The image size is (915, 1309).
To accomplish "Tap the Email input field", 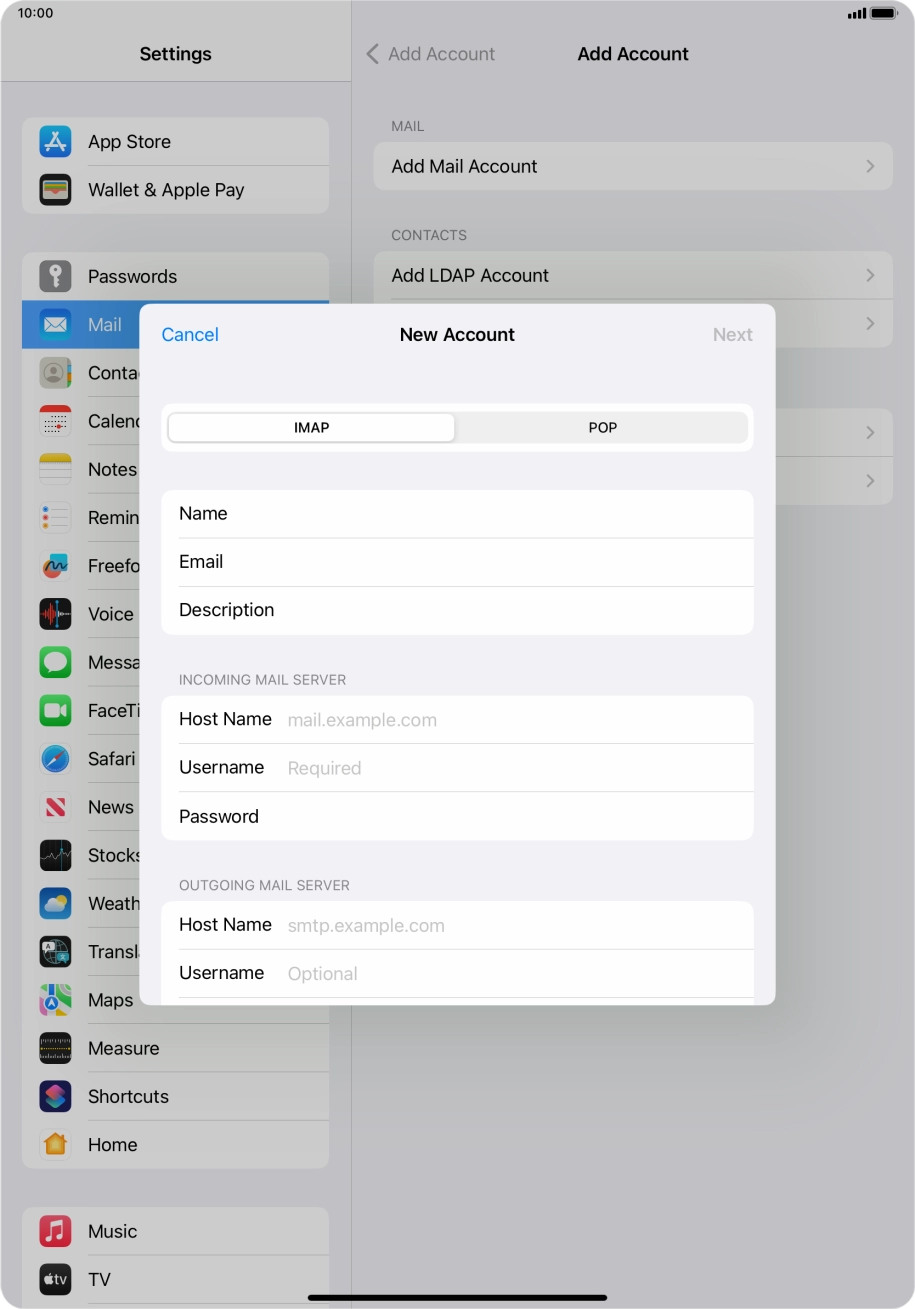I will coord(457,562).
